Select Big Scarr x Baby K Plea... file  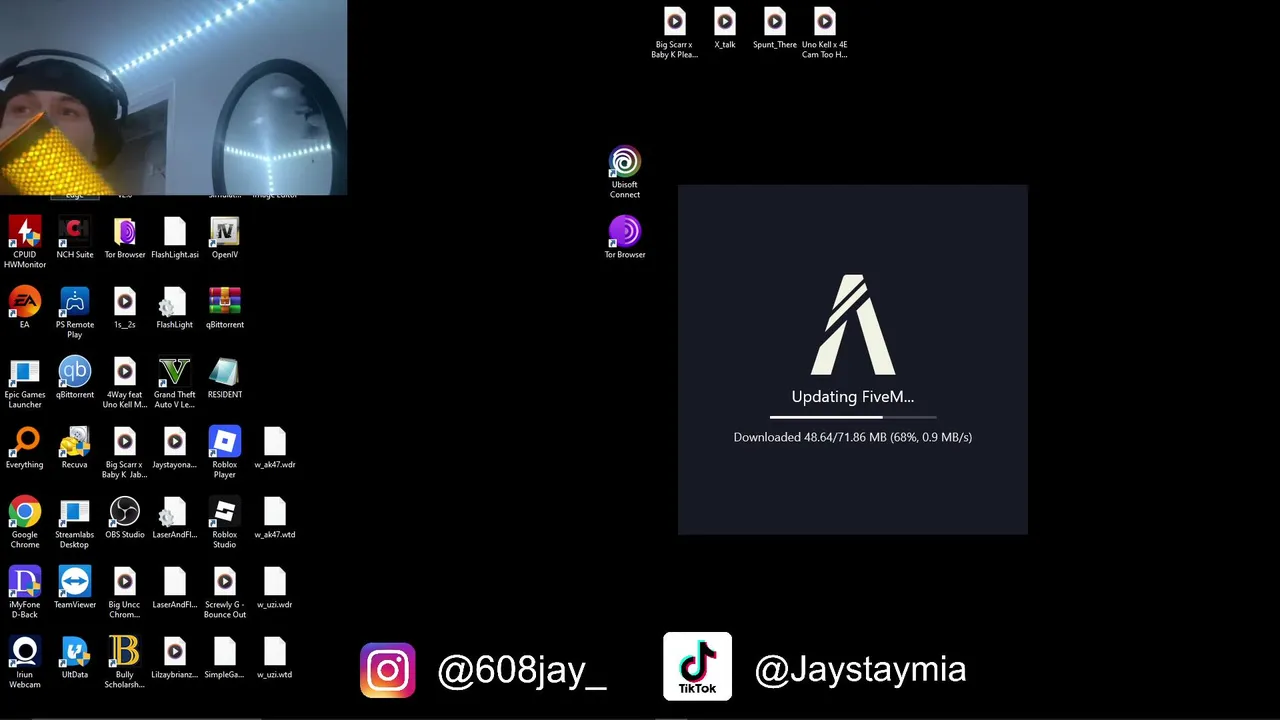675,32
